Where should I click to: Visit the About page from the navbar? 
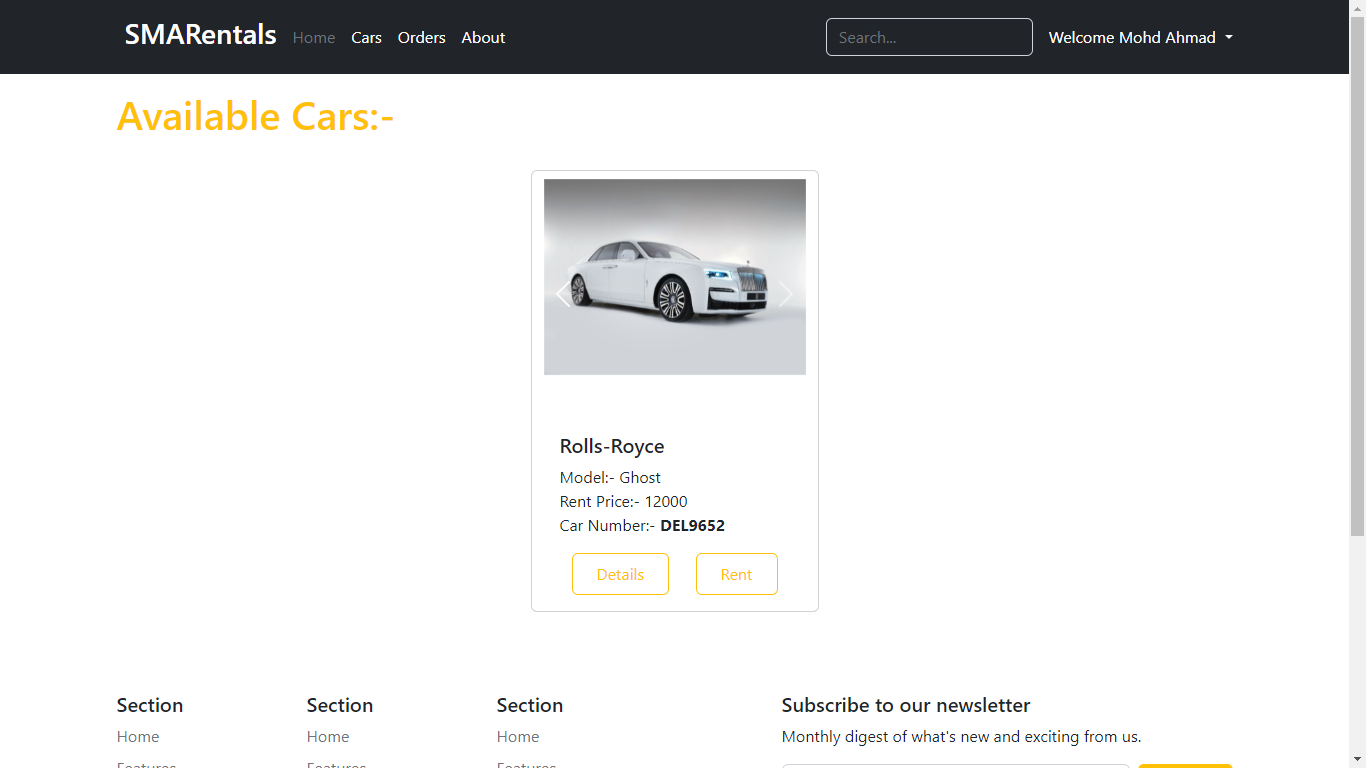[x=483, y=37]
